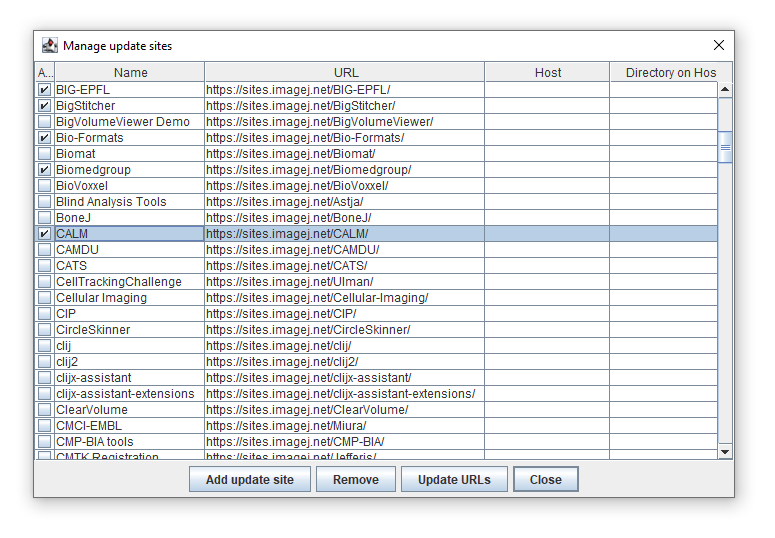
Task: Click the URL column header
Action: tap(345, 72)
